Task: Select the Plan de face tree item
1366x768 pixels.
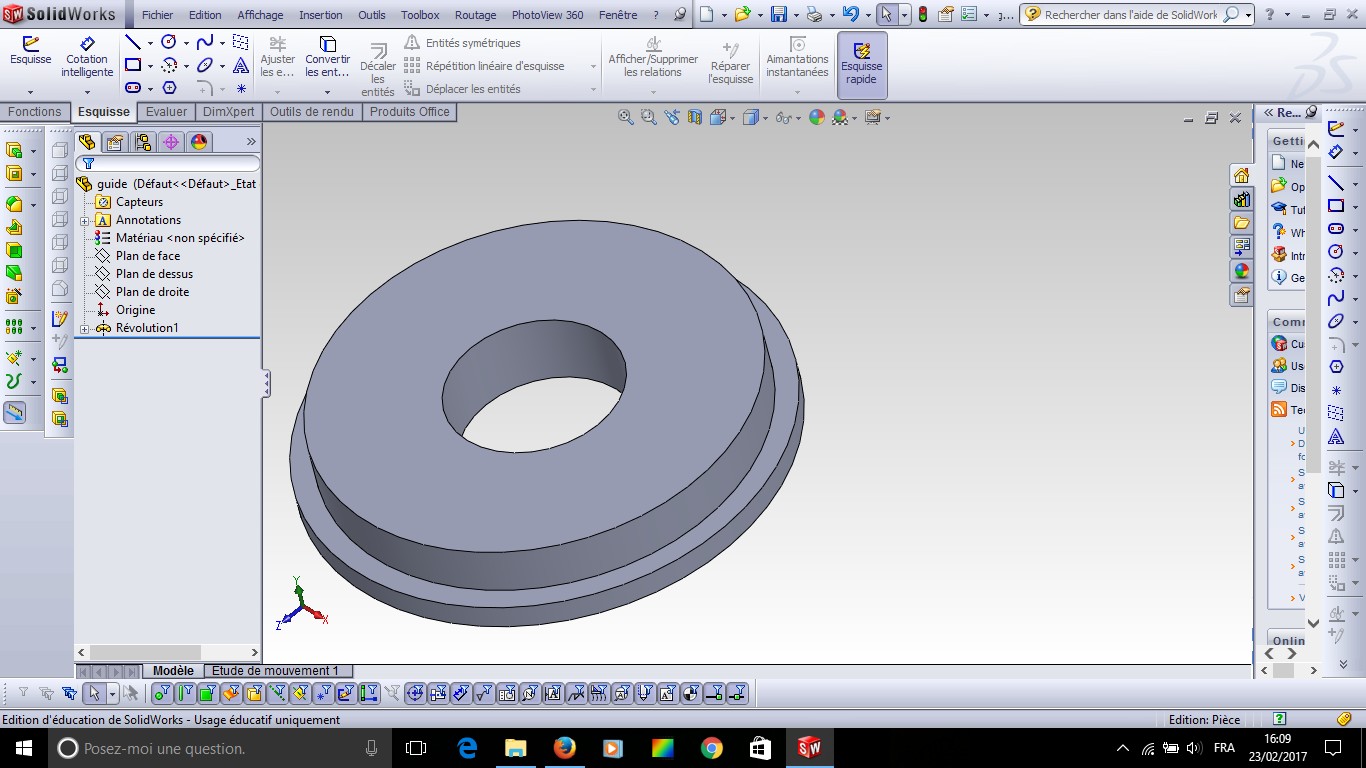Action: pyautogui.click(x=147, y=256)
